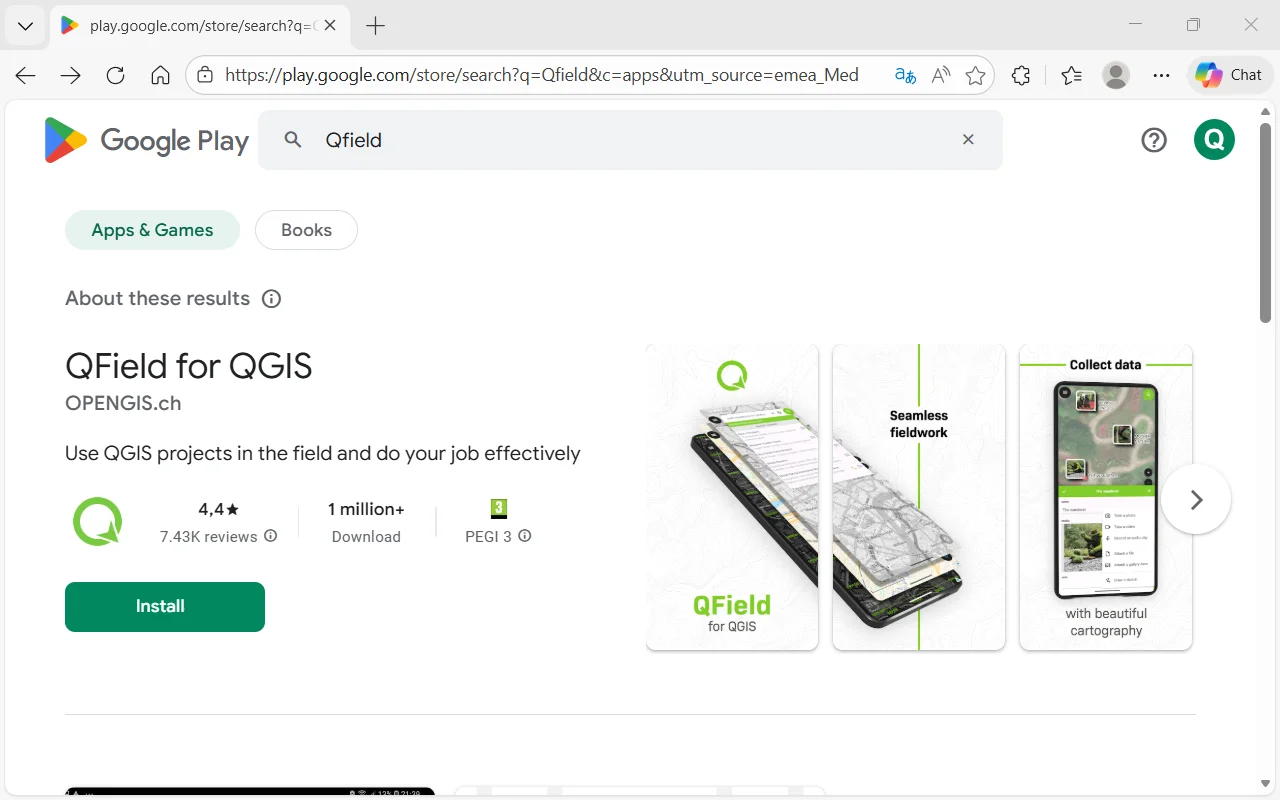The height and width of the screenshot is (800, 1280).
Task: Select the Apps & Games filter chip
Action: (x=152, y=230)
